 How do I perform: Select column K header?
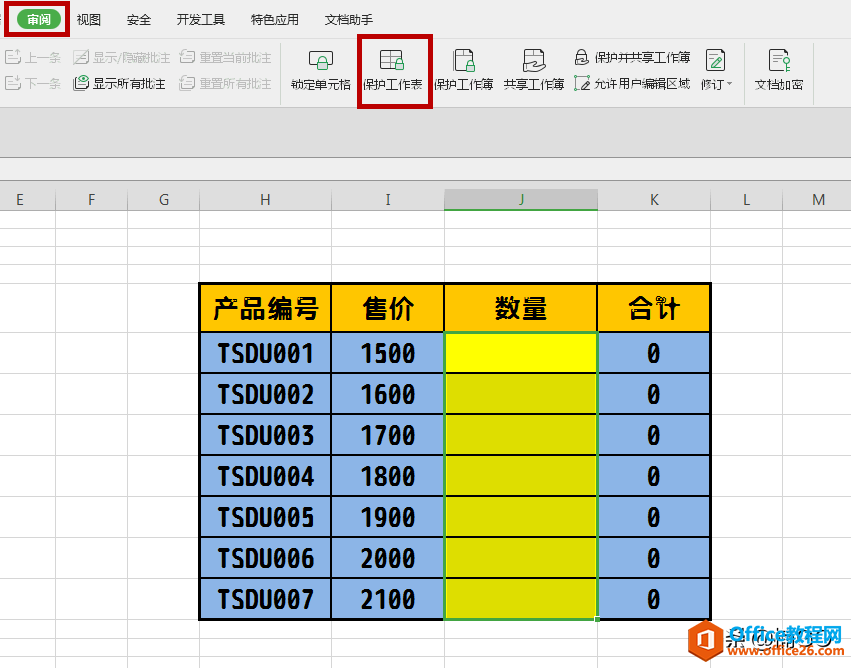(654, 200)
